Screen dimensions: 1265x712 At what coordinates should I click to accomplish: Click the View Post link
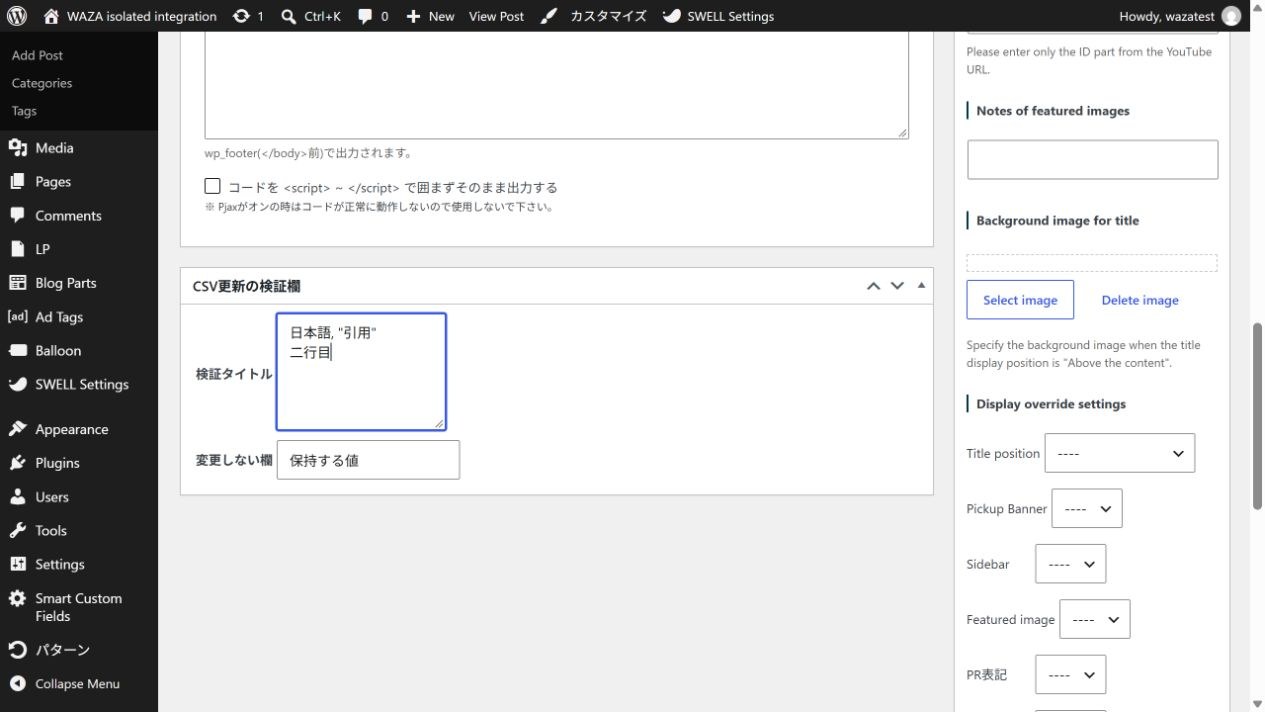click(496, 16)
